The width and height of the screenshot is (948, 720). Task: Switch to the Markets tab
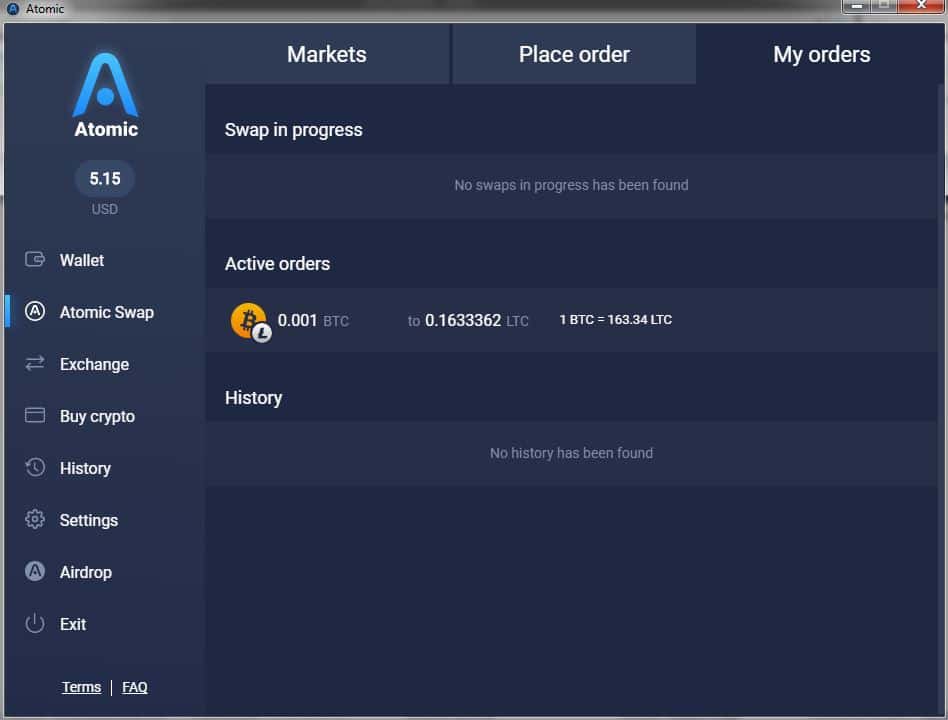[x=327, y=54]
